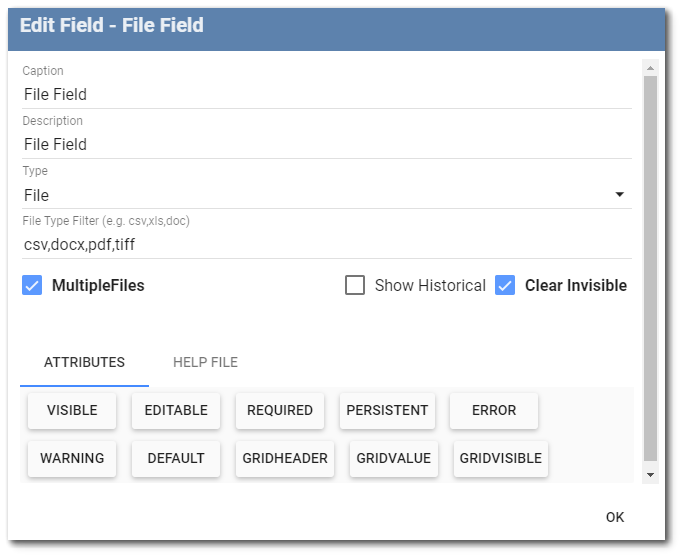Click the ERROR attribute button
This screenshot has width=681, height=556.
[x=494, y=410]
